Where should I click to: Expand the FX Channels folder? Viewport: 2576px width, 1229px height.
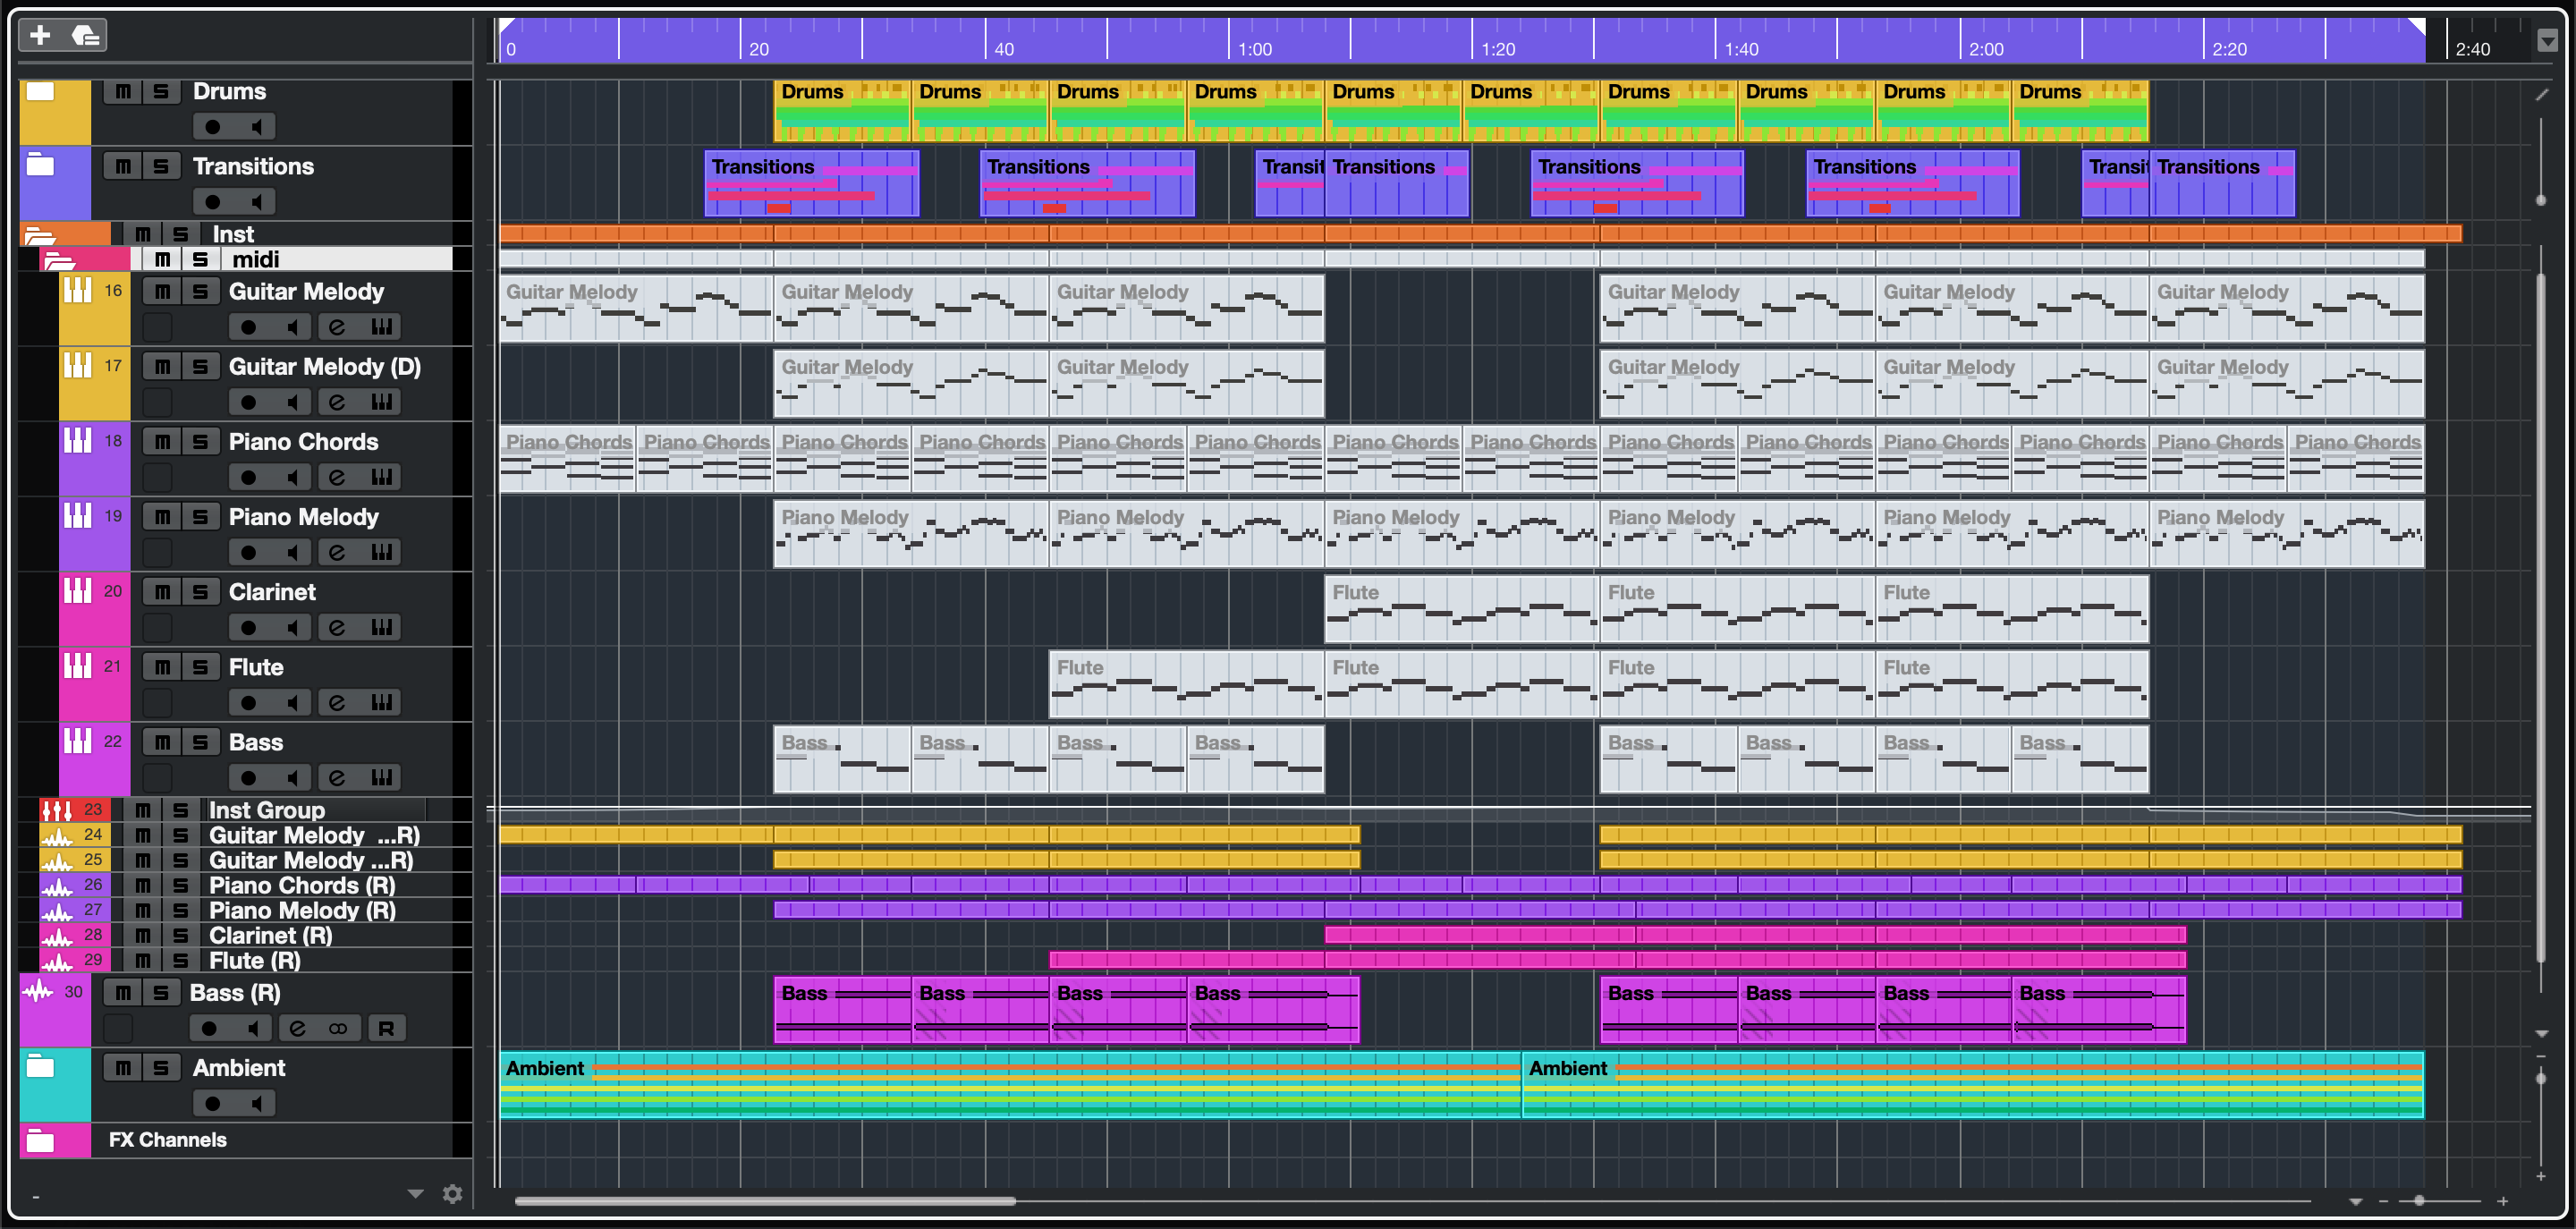pyautogui.click(x=40, y=1140)
